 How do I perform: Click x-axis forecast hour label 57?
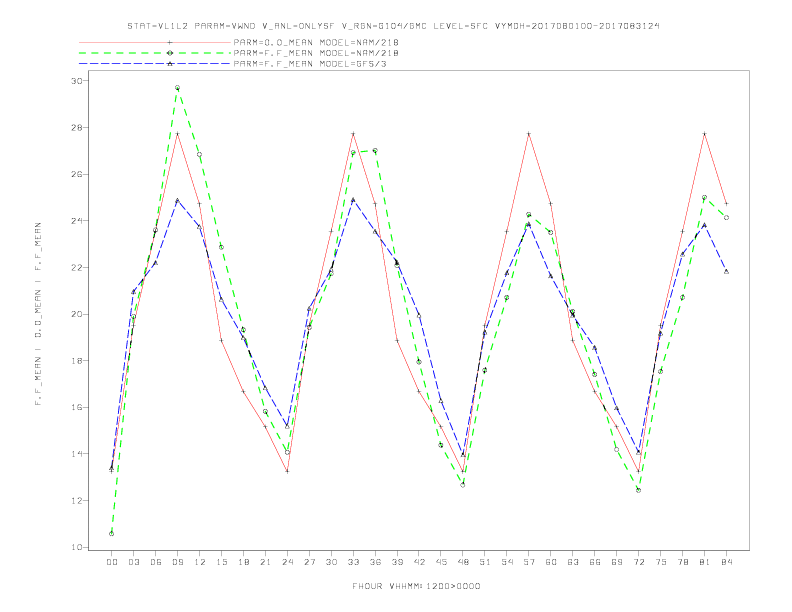529,562
